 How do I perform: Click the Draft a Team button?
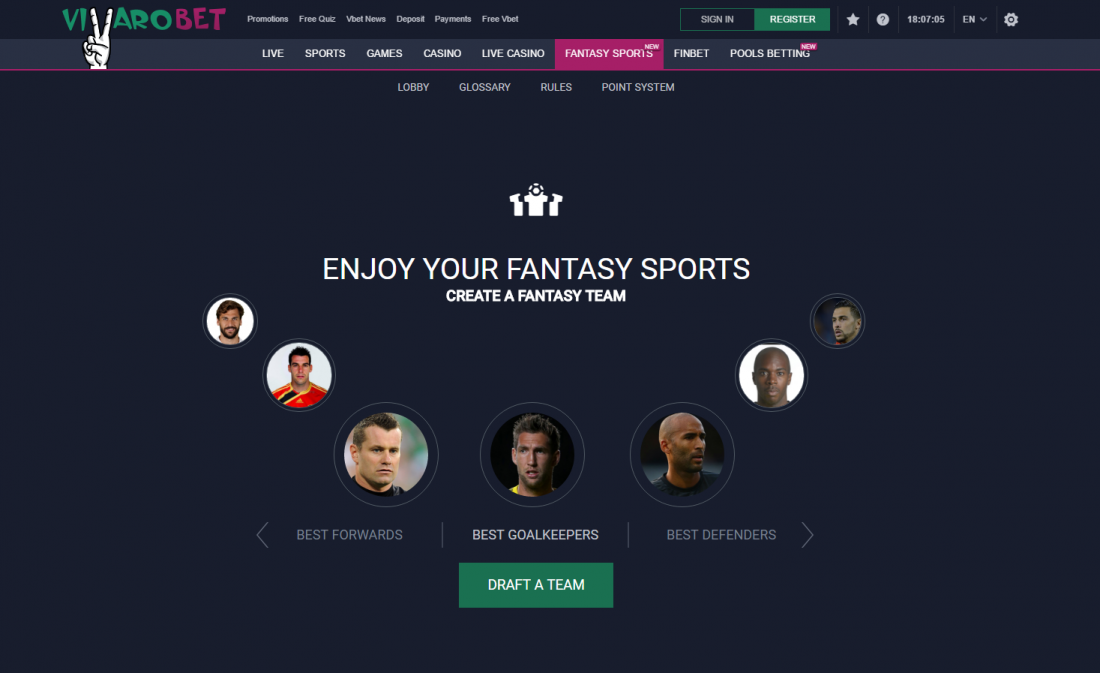pos(536,585)
